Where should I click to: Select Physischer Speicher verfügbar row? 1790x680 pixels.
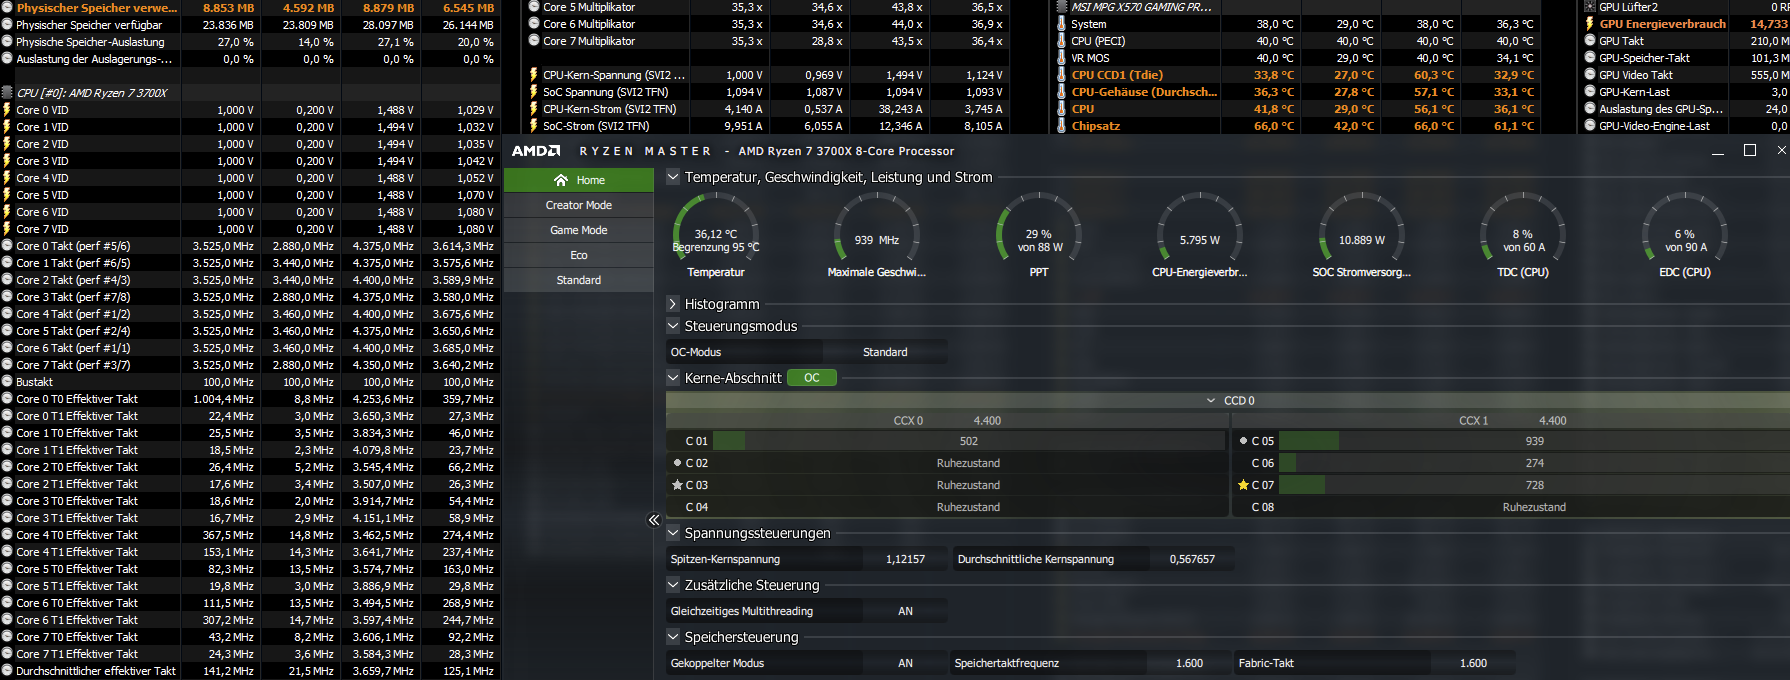tap(250, 25)
